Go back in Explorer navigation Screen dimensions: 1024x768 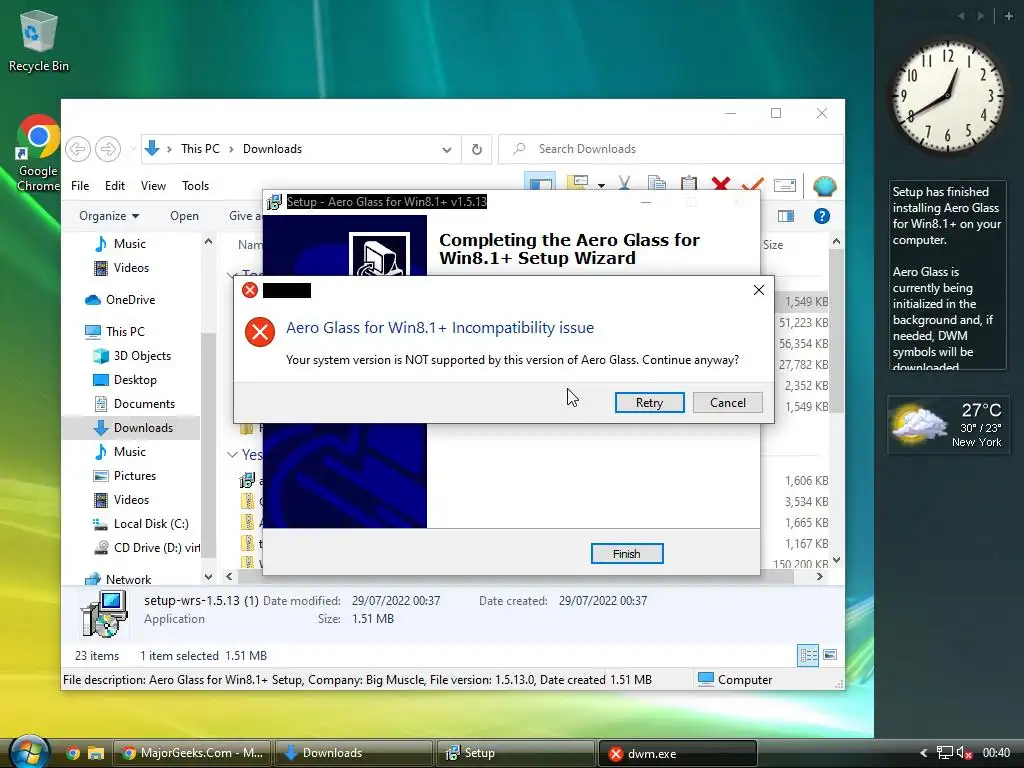pos(78,149)
